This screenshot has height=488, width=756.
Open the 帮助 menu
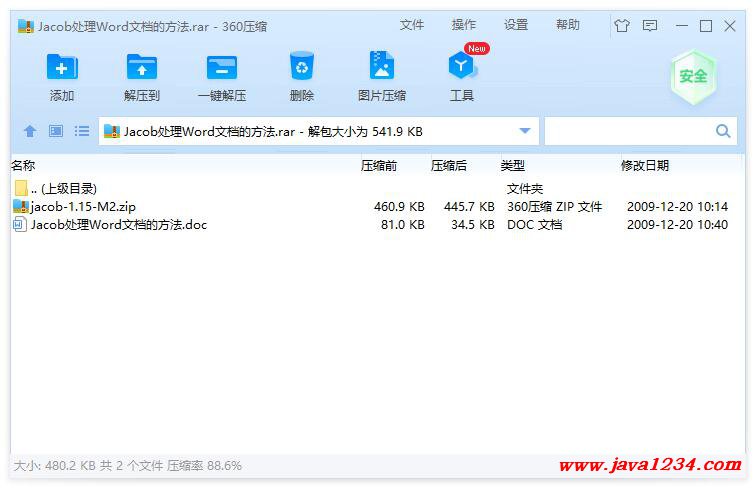coord(568,25)
